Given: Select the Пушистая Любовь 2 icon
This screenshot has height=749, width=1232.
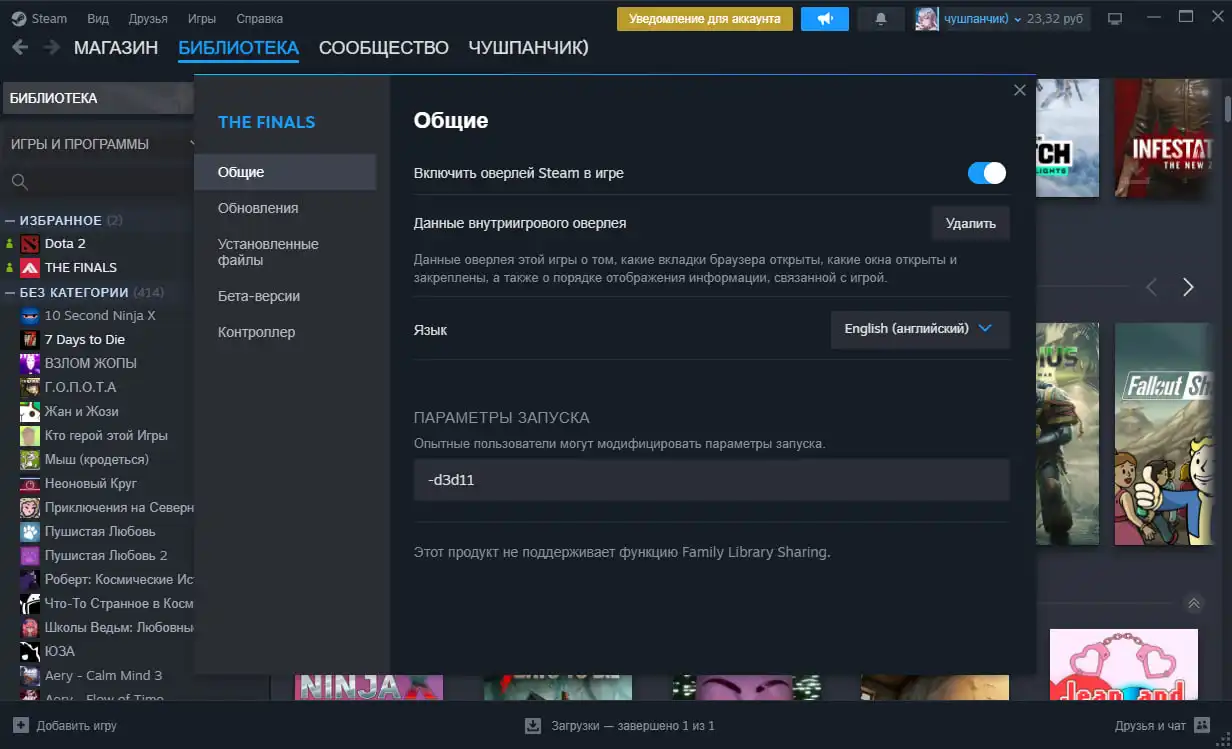Looking at the screenshot, I should (30, 555).
